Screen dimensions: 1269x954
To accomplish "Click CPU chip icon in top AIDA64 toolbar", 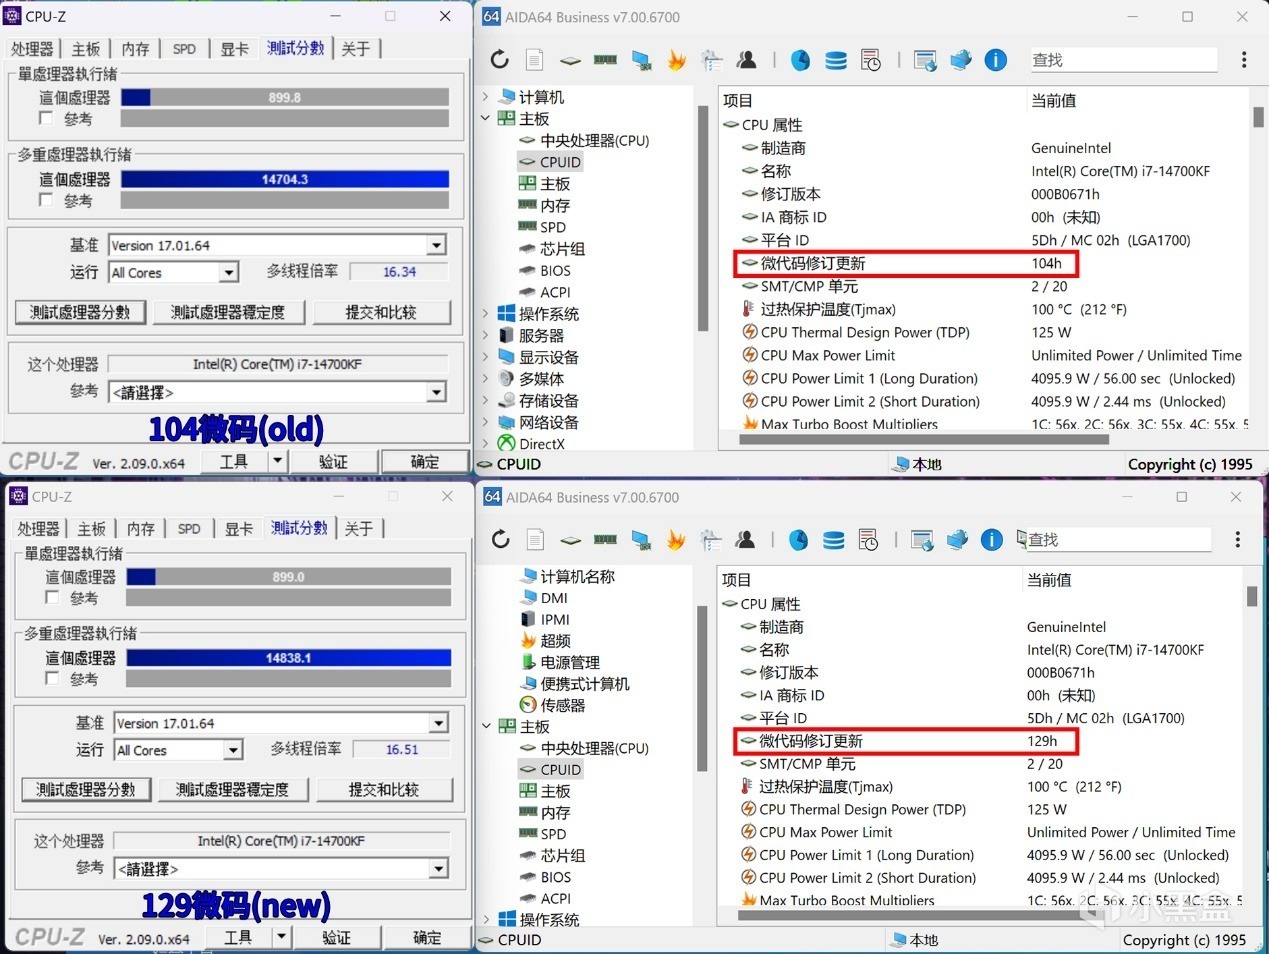I will (x=570, y=61).
